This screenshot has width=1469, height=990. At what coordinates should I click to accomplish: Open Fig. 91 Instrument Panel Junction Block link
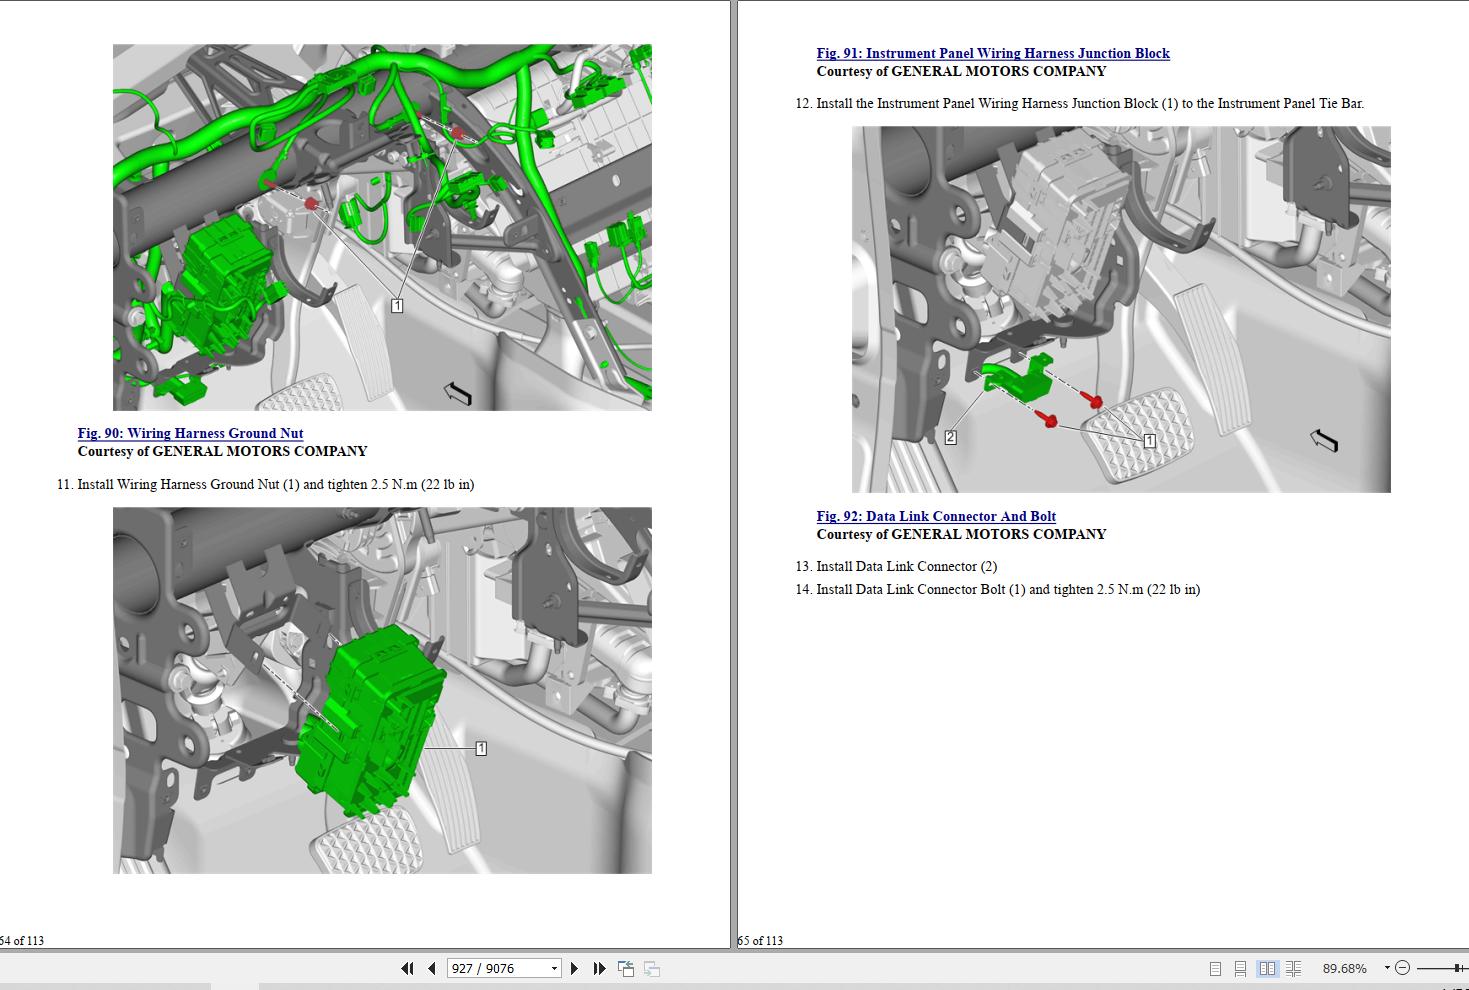click(993, 53)
